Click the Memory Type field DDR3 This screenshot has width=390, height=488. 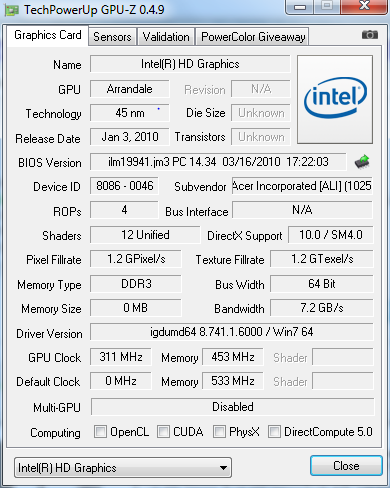tap(136, 284)
